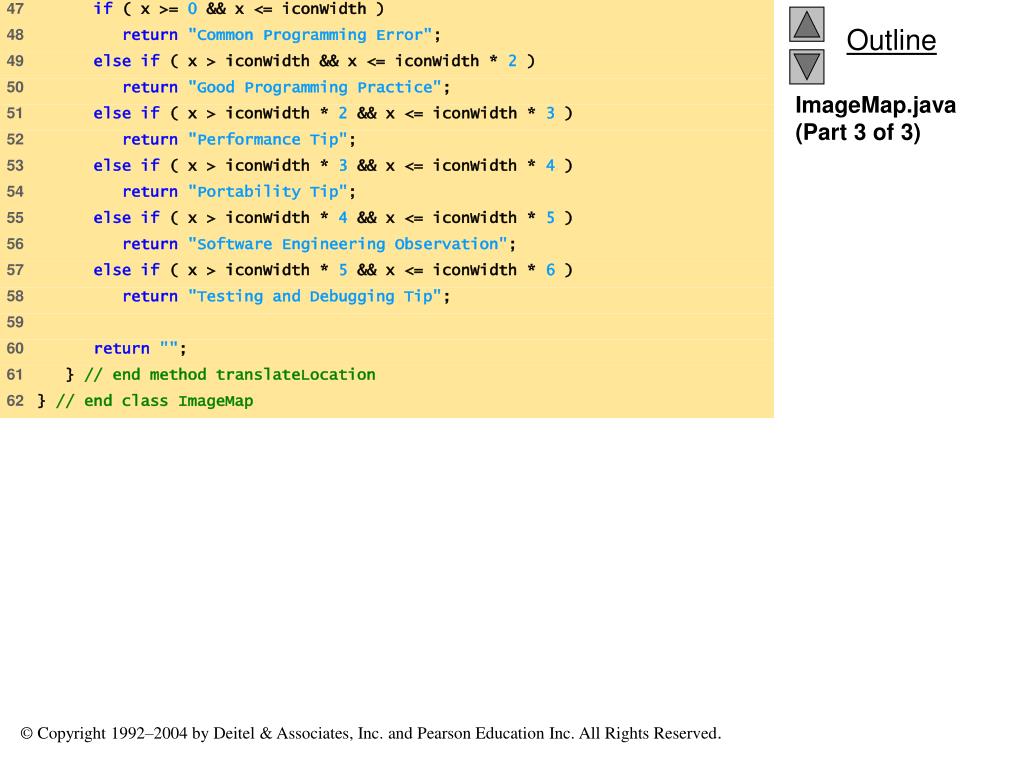Image resolution: width=1024 pixels, height=768 pixels.
Task: Click the Deitel copyright notice text
Action: pyautogui.click(x=370, y=733)
